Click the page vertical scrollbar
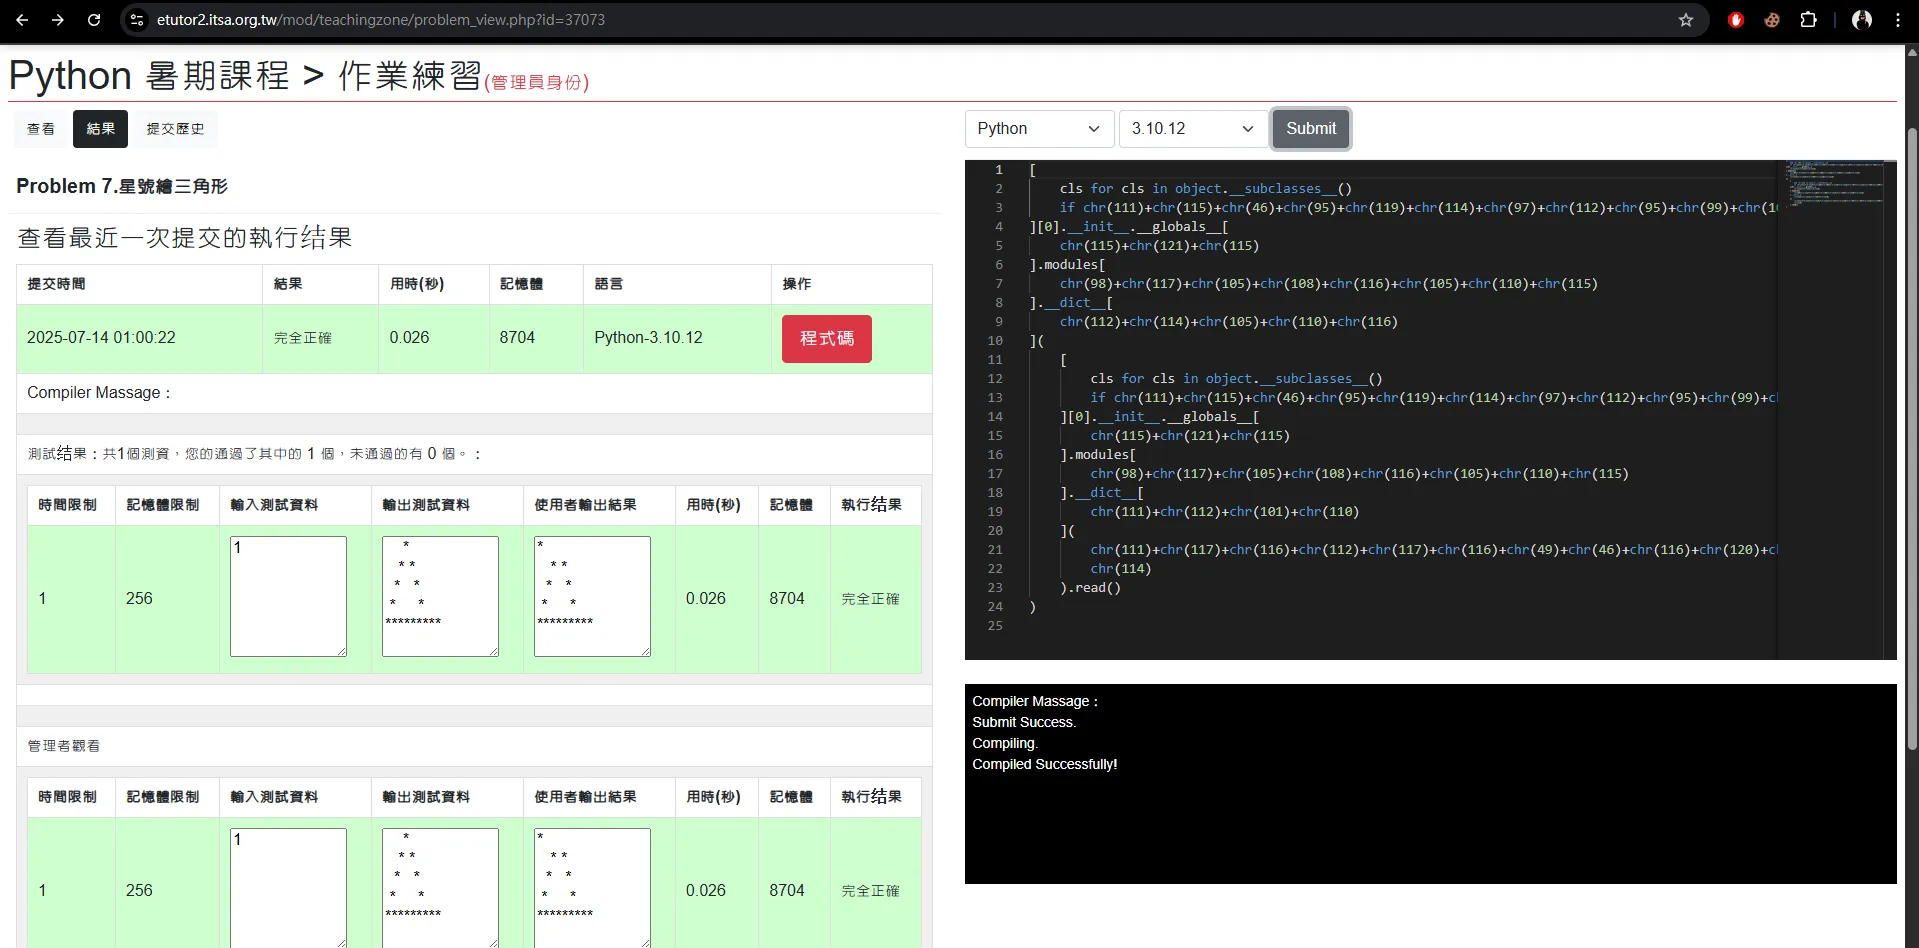The width and height of the screenshot is (1919, 948). [1912, 440]
